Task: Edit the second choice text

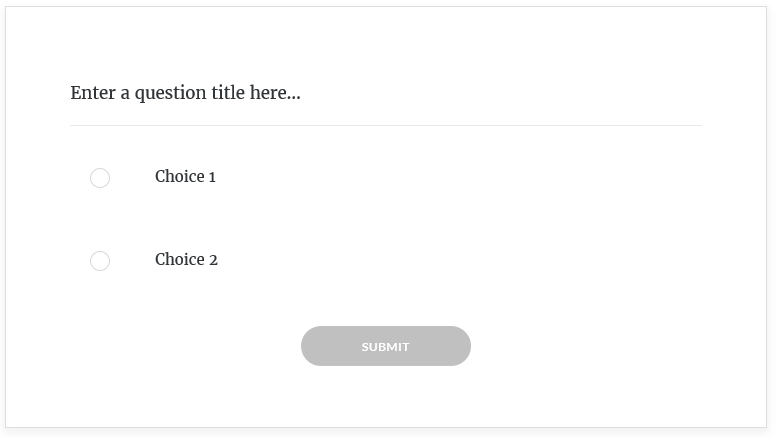Action: [186, 260]
